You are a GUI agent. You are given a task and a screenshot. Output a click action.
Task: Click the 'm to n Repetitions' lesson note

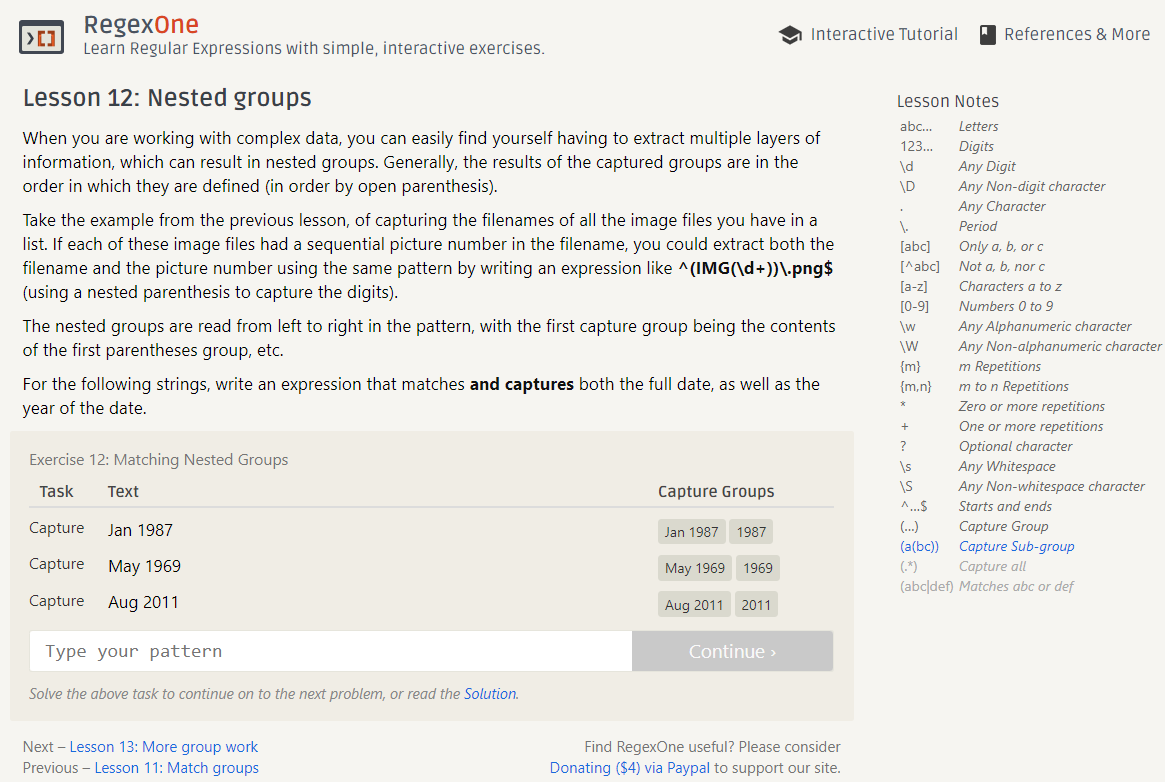coord(1013,385)
